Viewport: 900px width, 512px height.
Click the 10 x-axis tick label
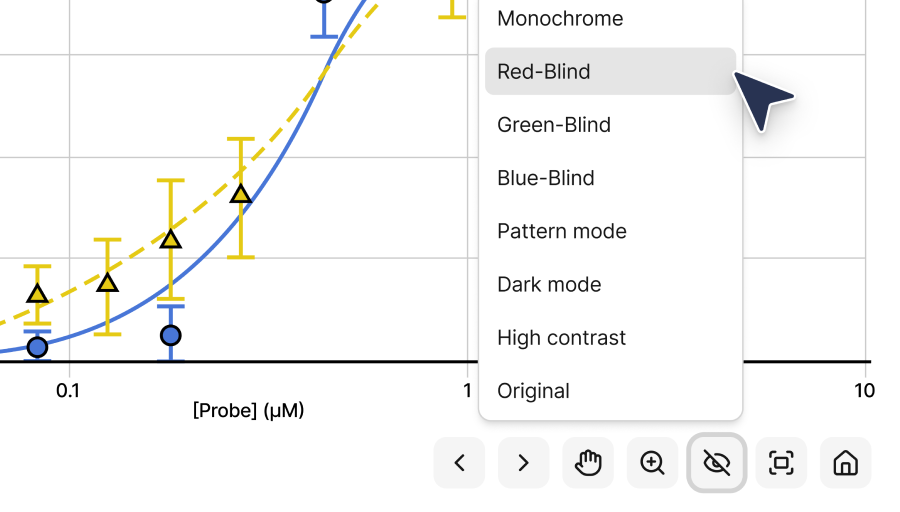[x=864, y=390]
